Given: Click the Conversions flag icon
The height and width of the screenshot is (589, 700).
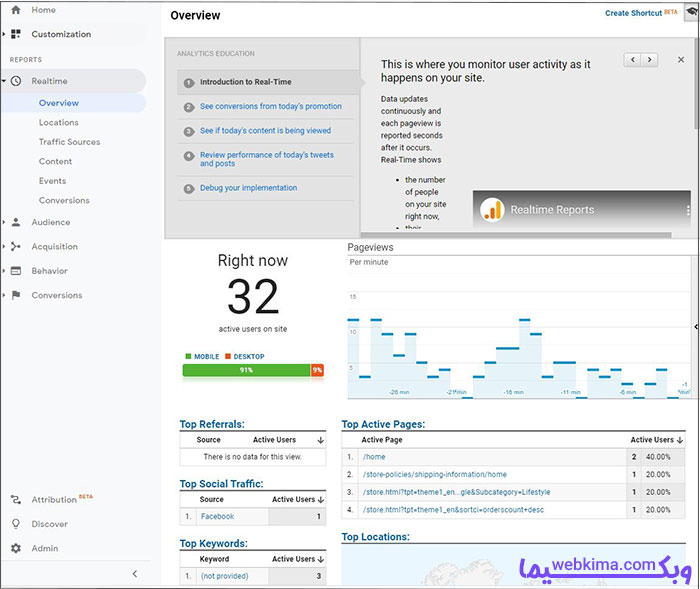Looking at the screenshot, I should (x=16, y=295).
